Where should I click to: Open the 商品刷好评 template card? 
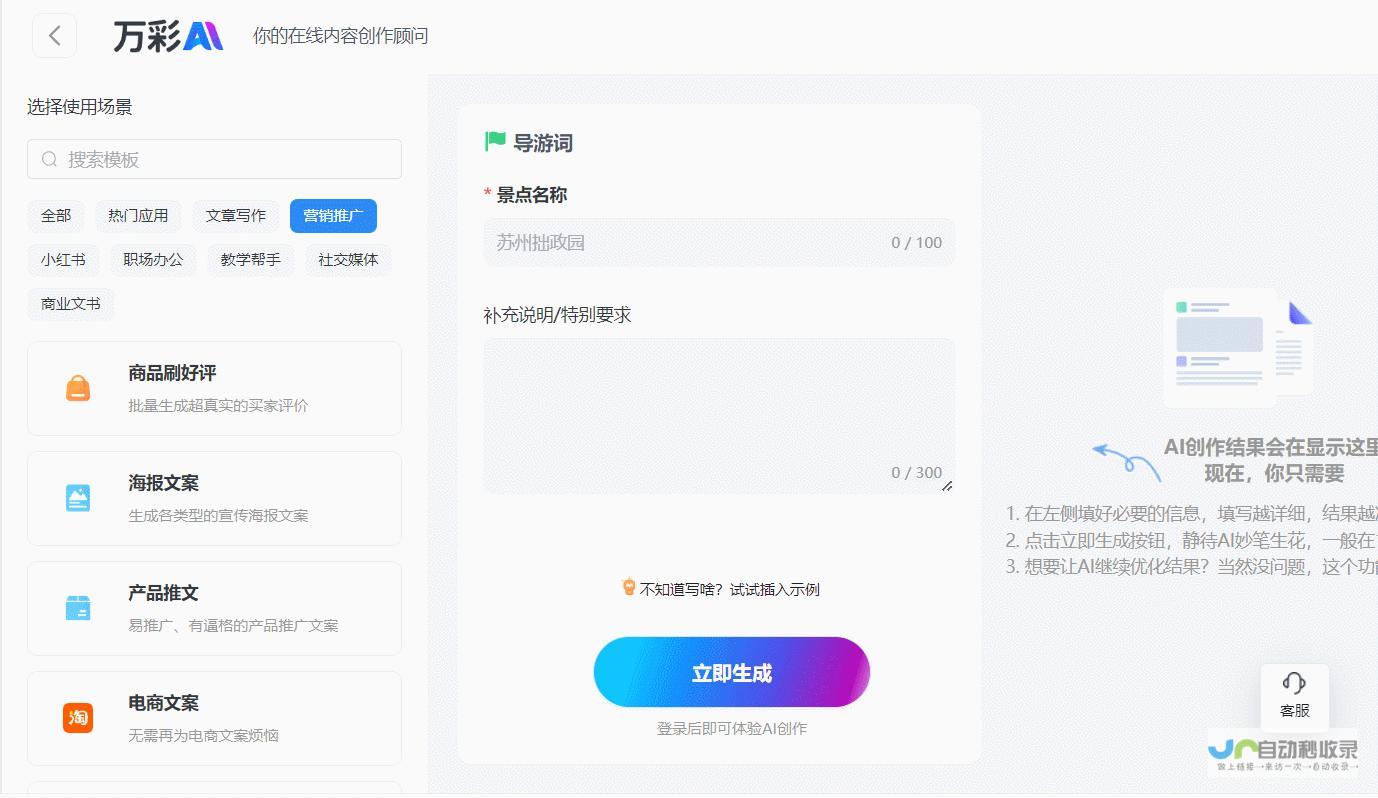[214, 388]
